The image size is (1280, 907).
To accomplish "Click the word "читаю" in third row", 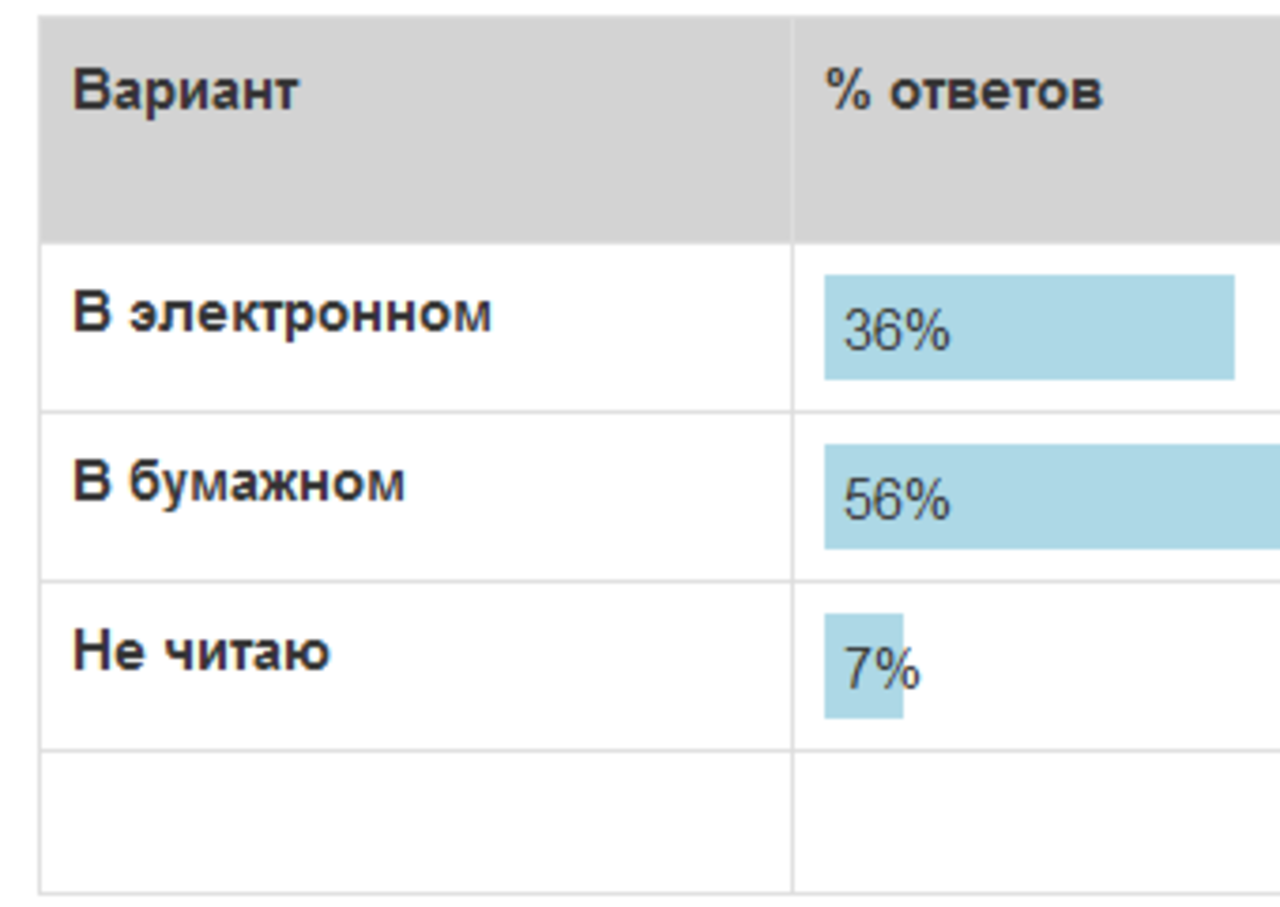I will (245, 653).
